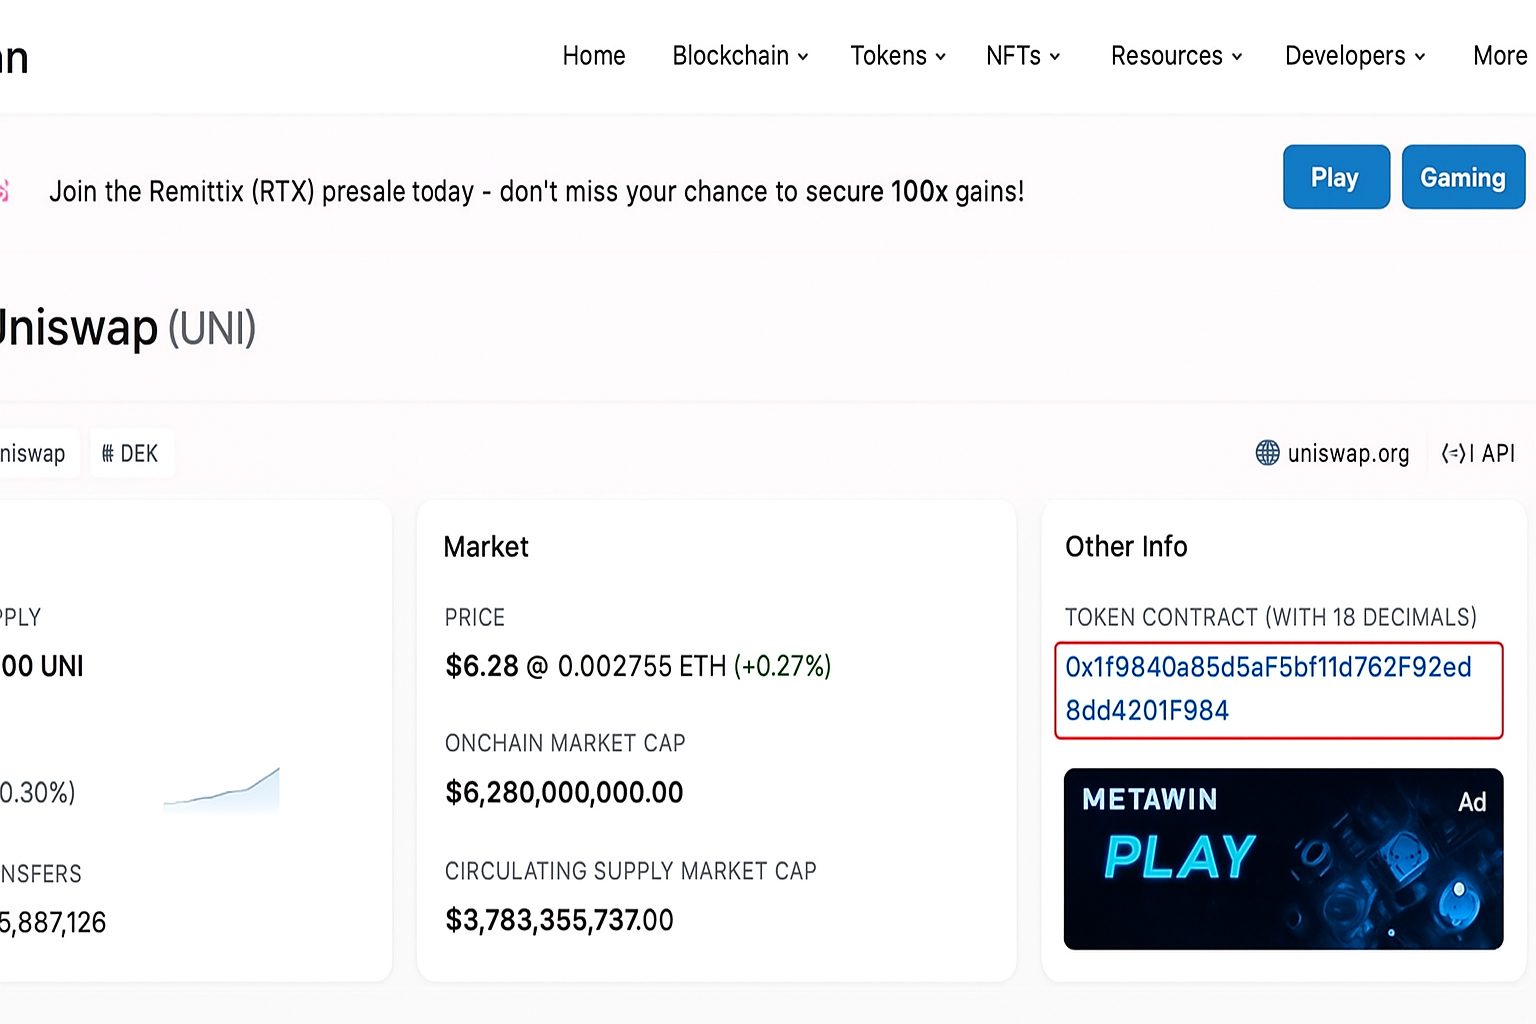Image resolution: width=1536 pixels, height=1024 pixels.
Task: Click the blue Gaming button
Action: pos(1463,177)
